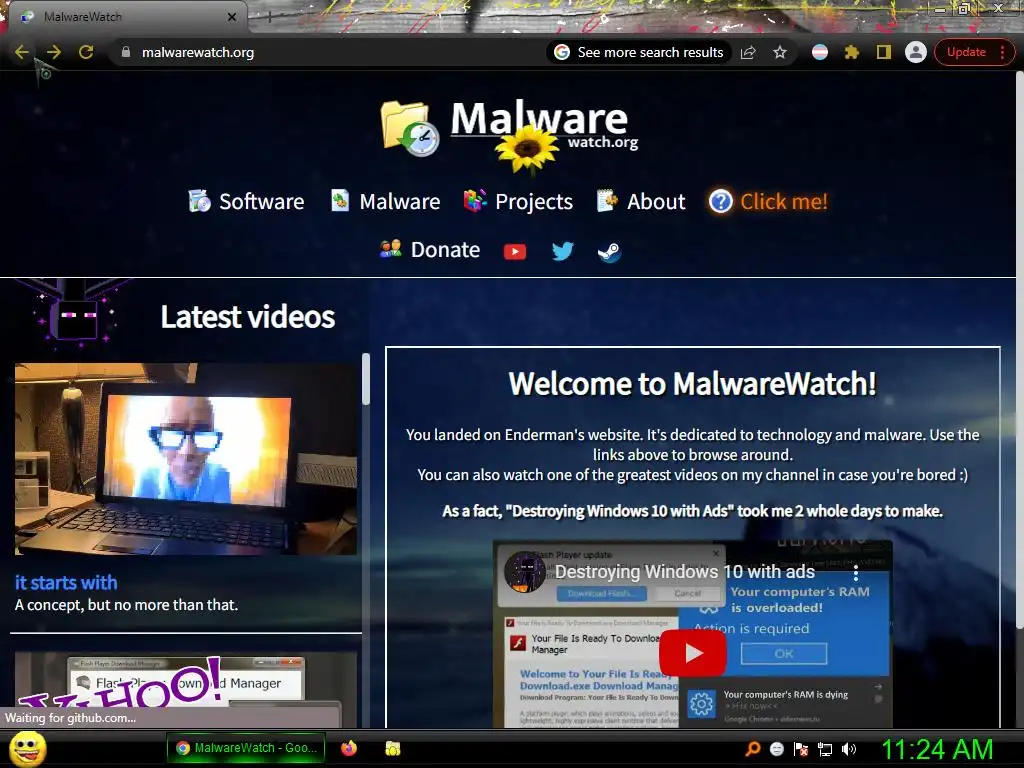Viewport: 1024px width, 768px height.
Task: Open the See more search results chip
Action: pyautogui.click(x=639, y=52)
